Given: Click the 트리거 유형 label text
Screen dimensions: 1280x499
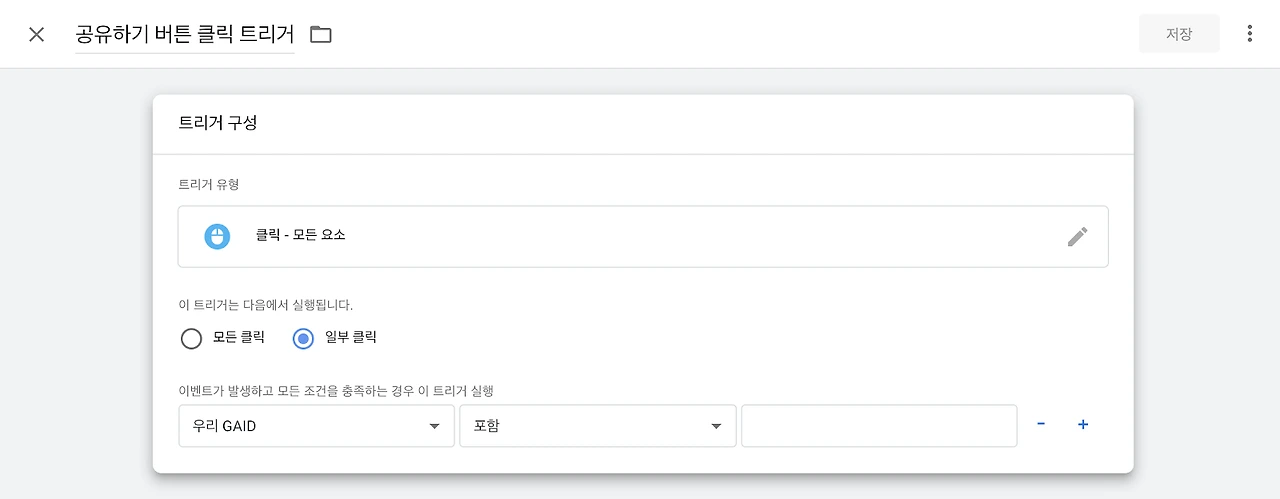Looking at the screenshot, I should click(208, 184).
